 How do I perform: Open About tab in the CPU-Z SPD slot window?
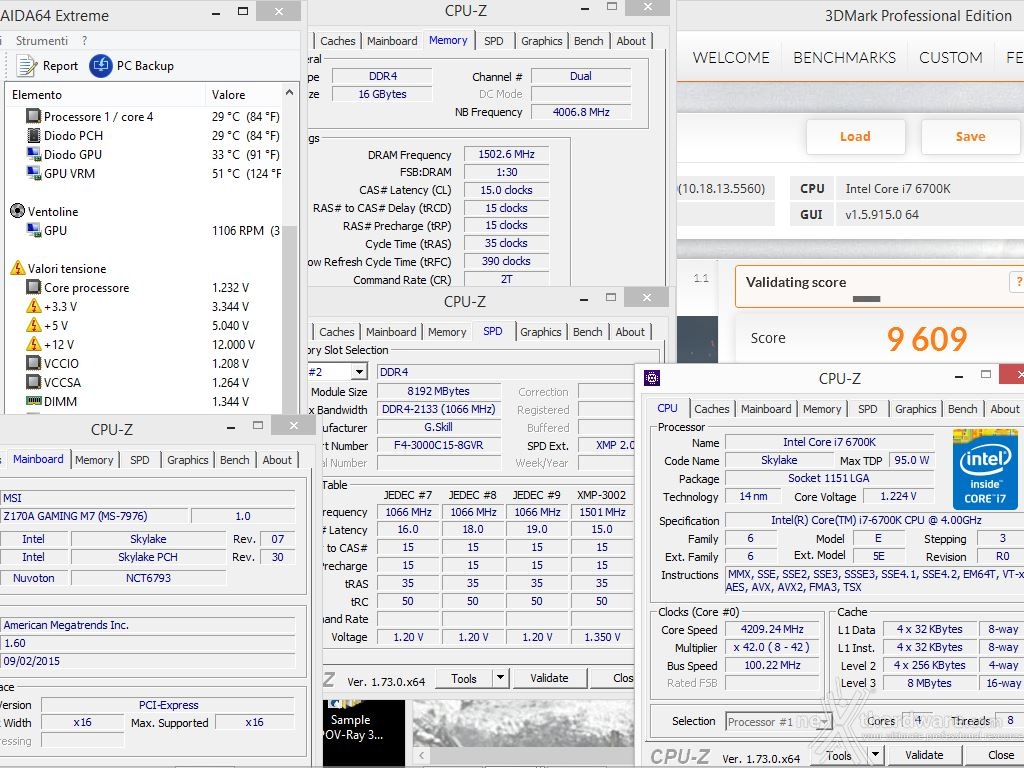tap(630, 332)
